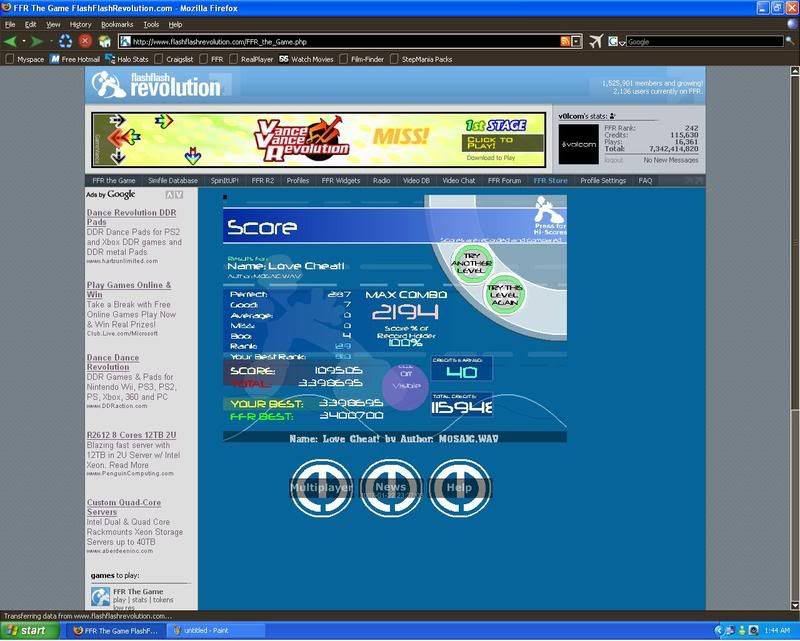The image size is (800, 641).
Task: Open Simfile Database nav tab
Action: [173, 181]
